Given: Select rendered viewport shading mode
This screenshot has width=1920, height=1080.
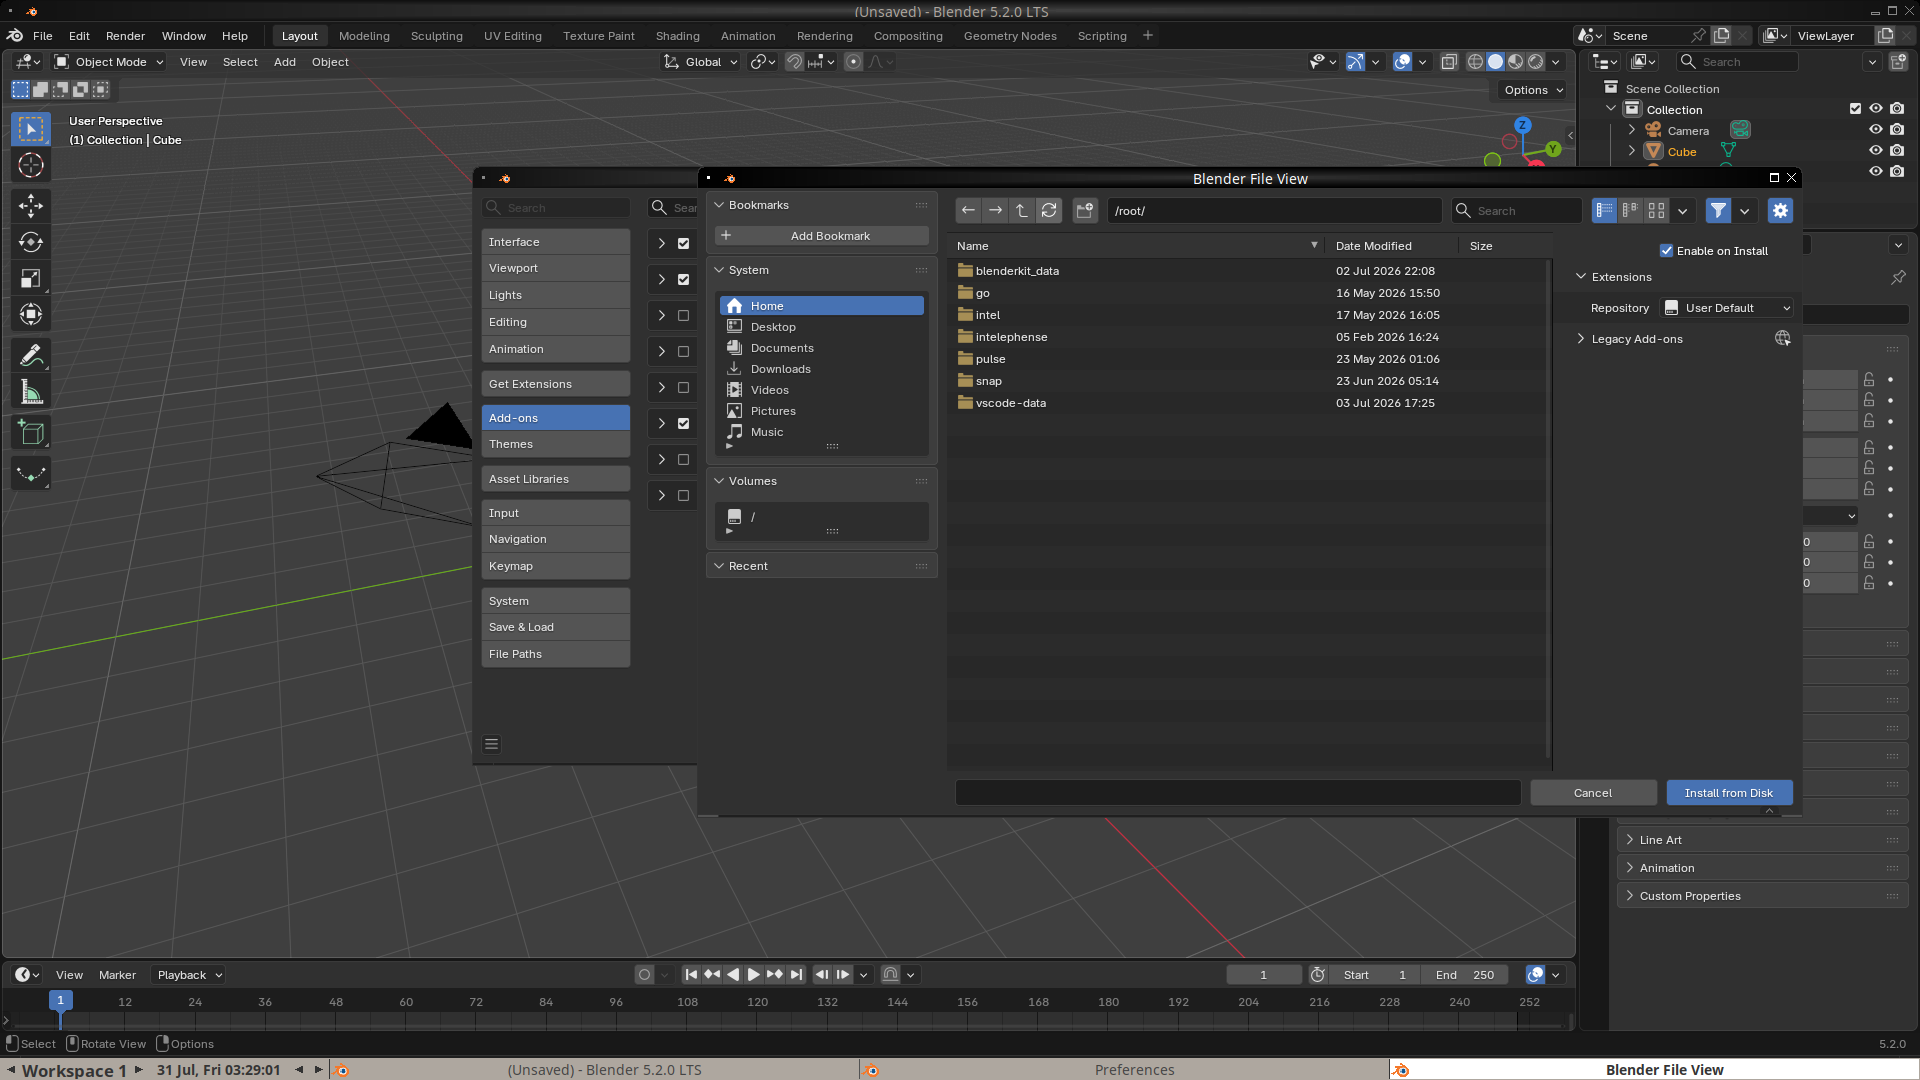Looking at the screenshot, I should (1536, 62).
